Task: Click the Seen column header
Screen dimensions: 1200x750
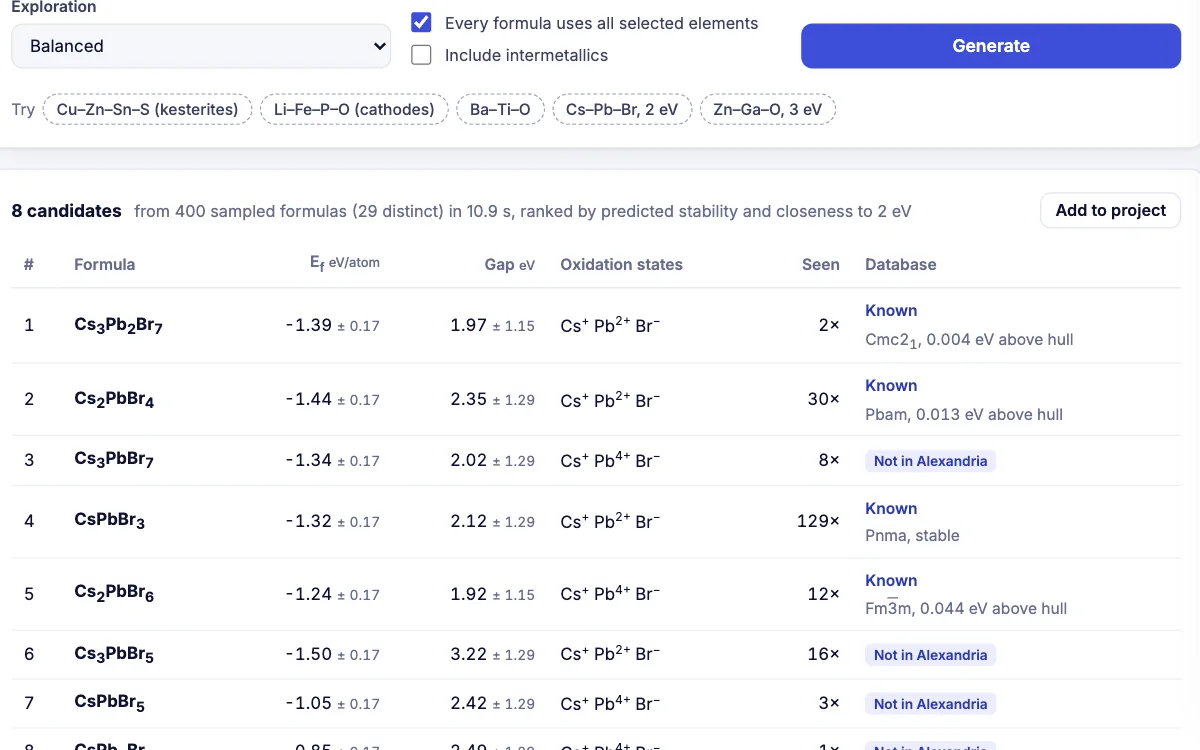Action: tap(821, 265)
